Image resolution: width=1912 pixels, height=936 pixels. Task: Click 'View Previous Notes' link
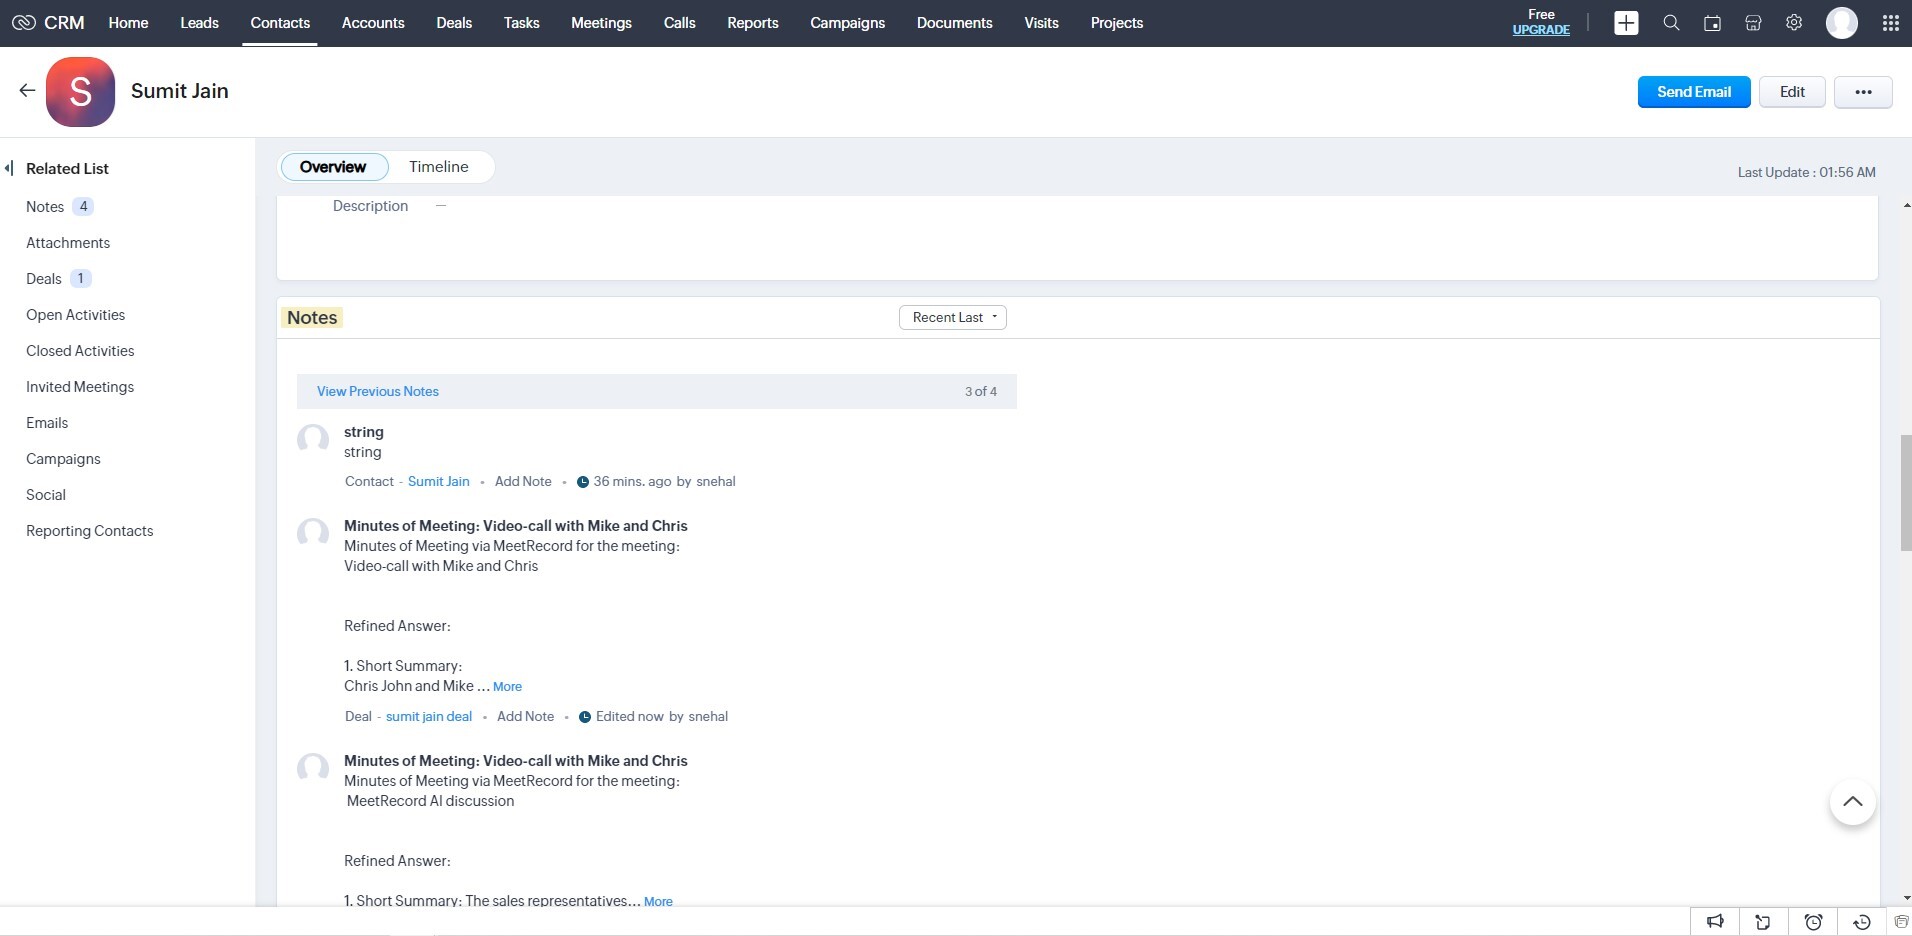[378, 392]
